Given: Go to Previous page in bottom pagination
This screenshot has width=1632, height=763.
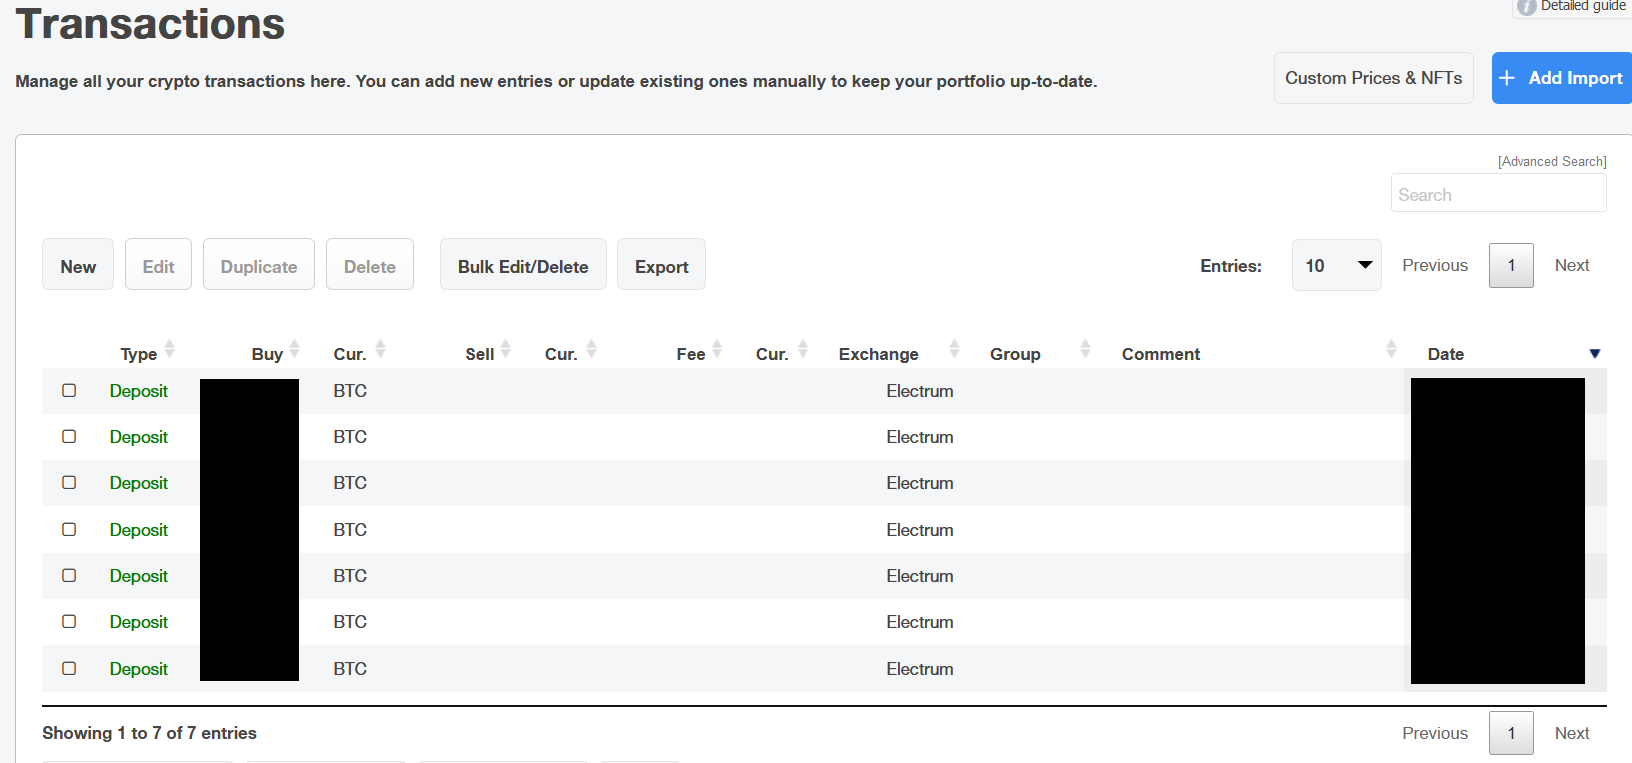Looking at the screenshot, I should [x=1435, y=733].
